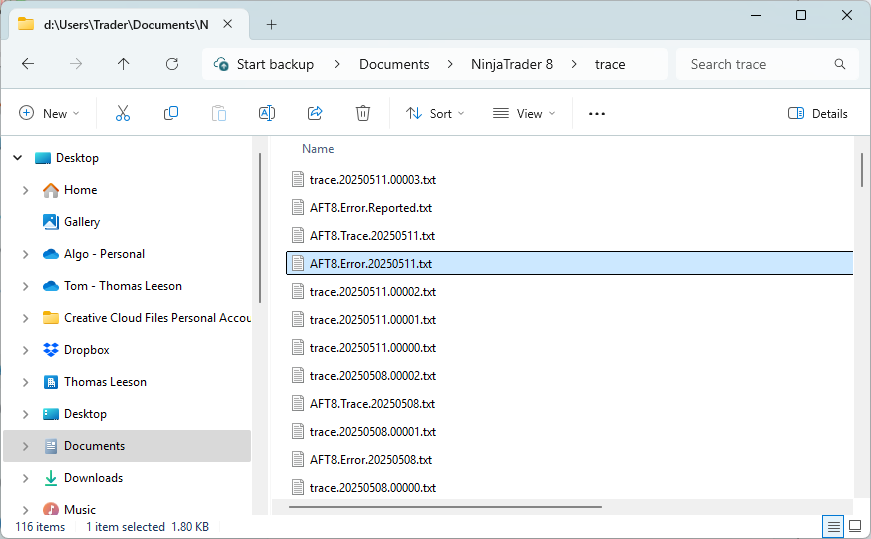Go forward with the right arrow

pyautogui.click(x=76, y=64)
